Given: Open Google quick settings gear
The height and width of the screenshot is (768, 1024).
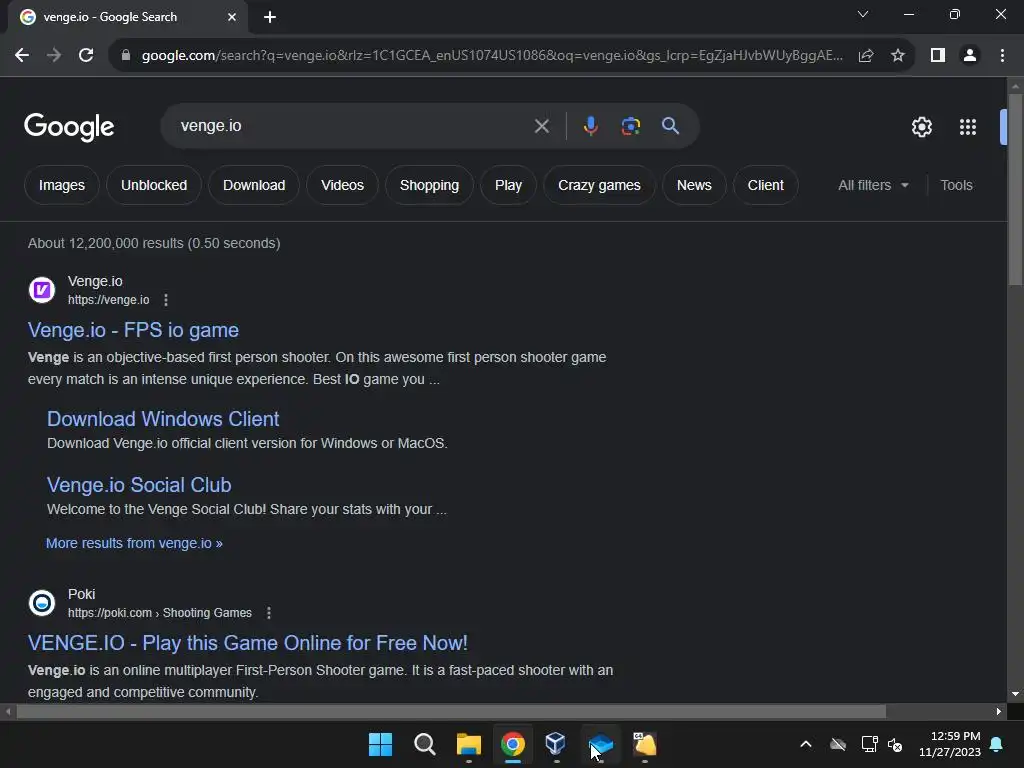Looking at the screenshot, I should coord(921,127).
